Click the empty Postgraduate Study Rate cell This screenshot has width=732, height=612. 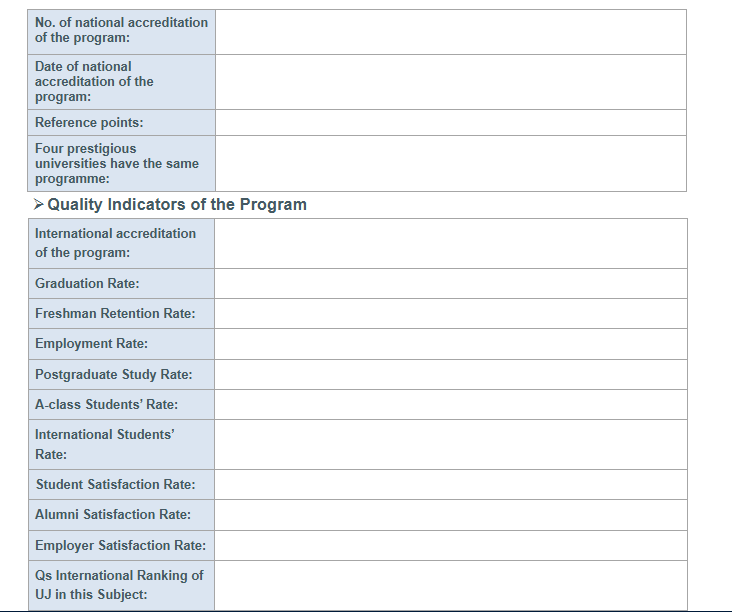pos(450,375)
